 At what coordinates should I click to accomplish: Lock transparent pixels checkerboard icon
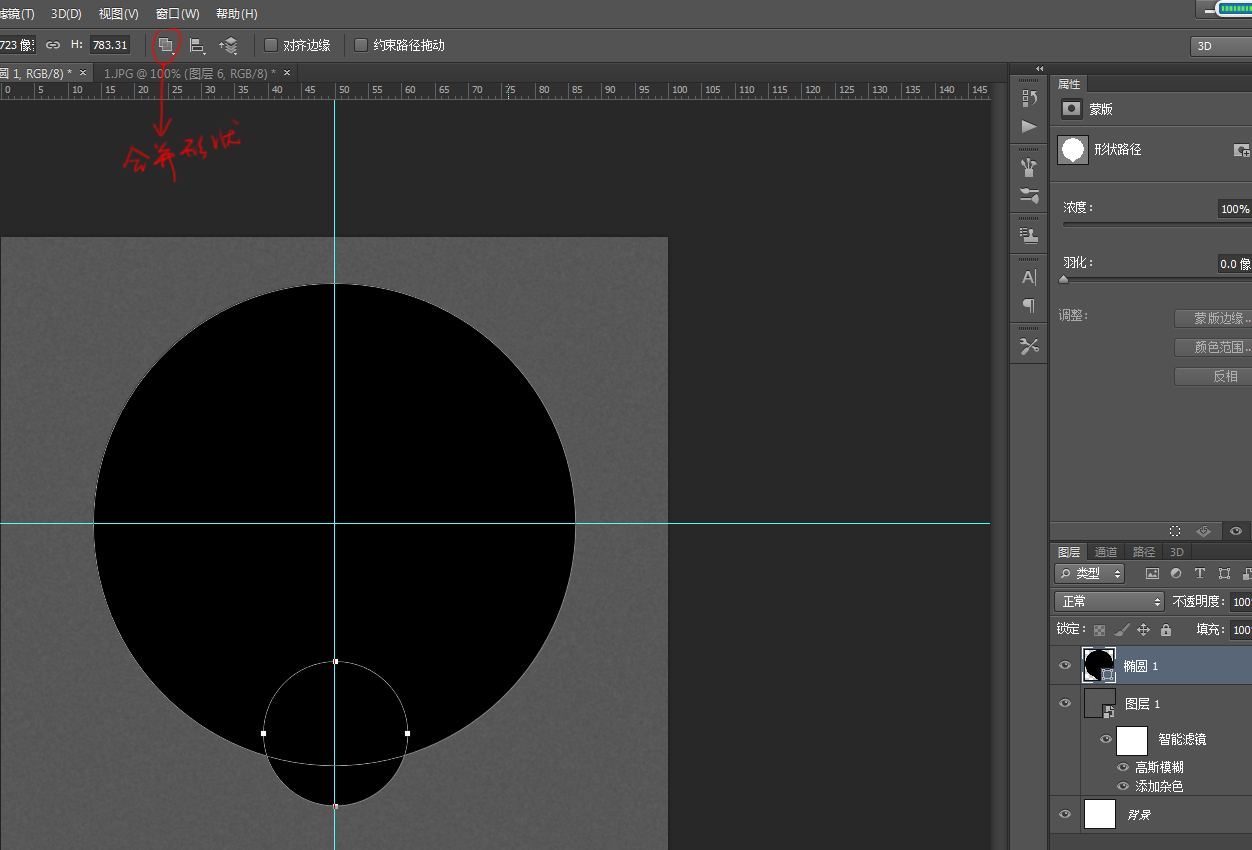1099,630
